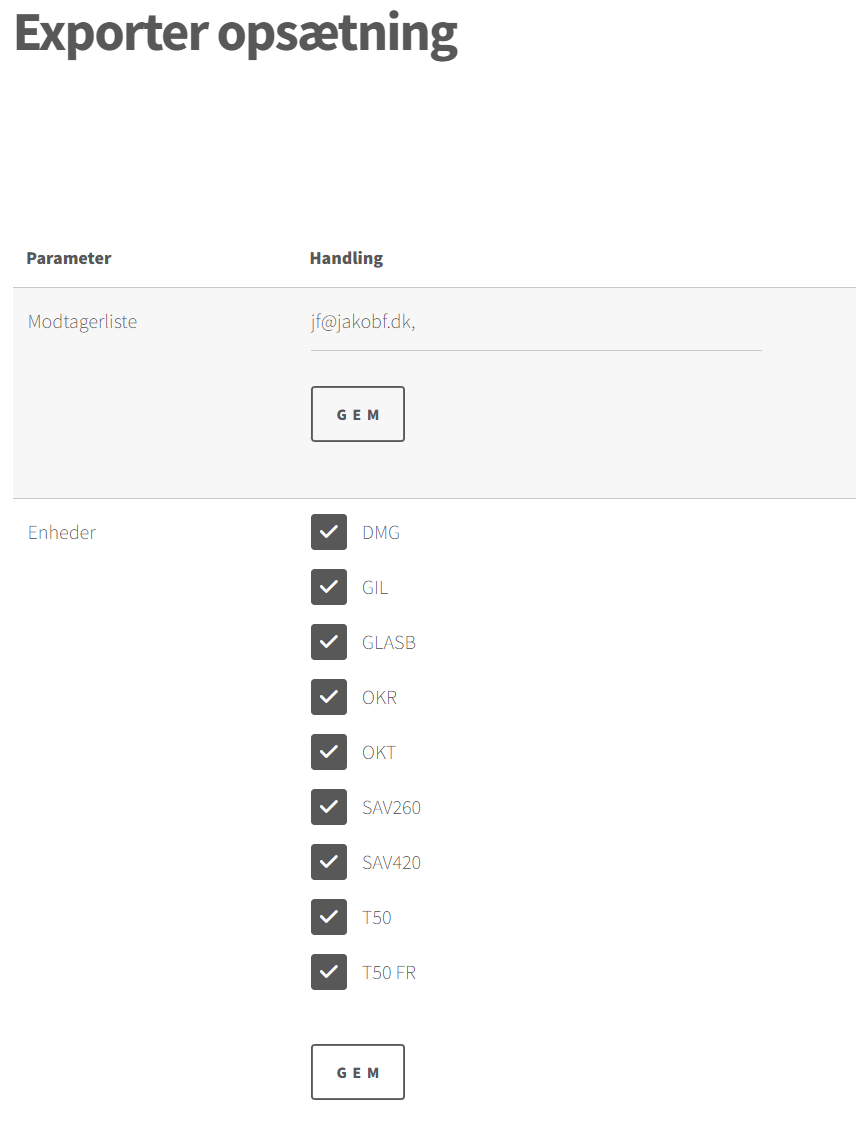Toggle the GIL checkbox

point(329,588)
